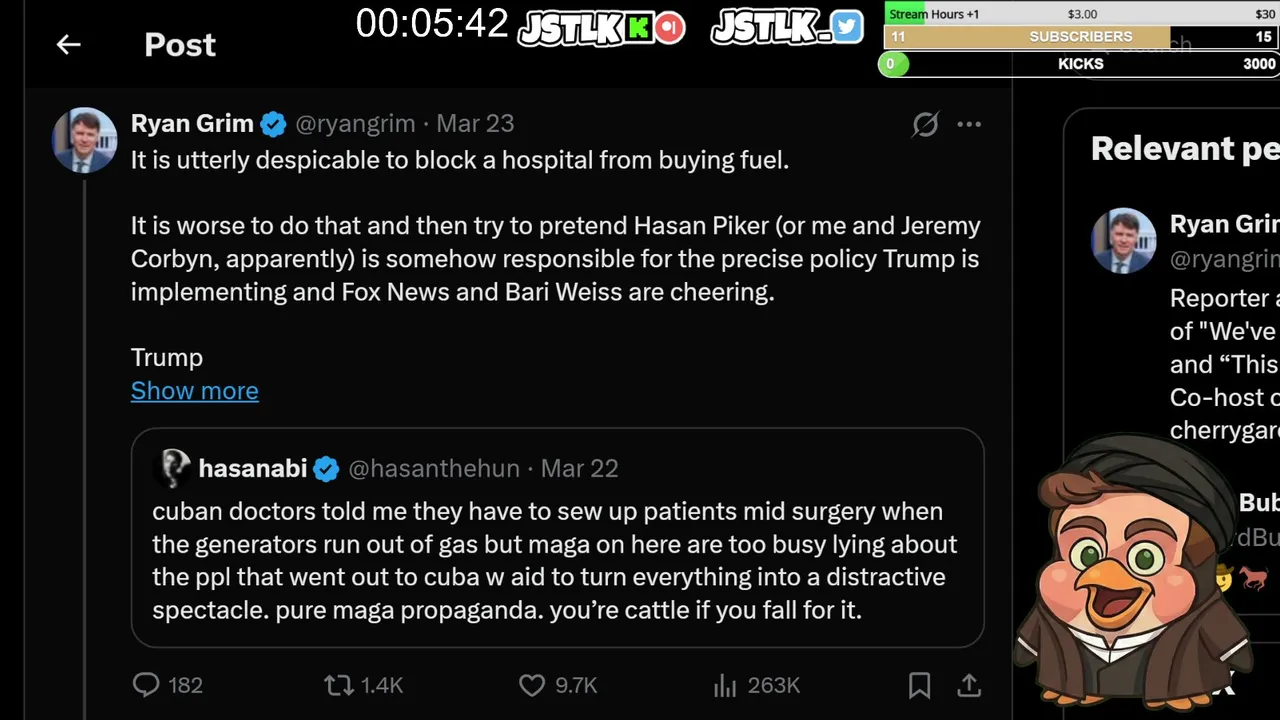The height and width of the screenshot is (720, 1280).
Task: Click the Grok slashed-circle icon
Action: [x=925, y=124]
